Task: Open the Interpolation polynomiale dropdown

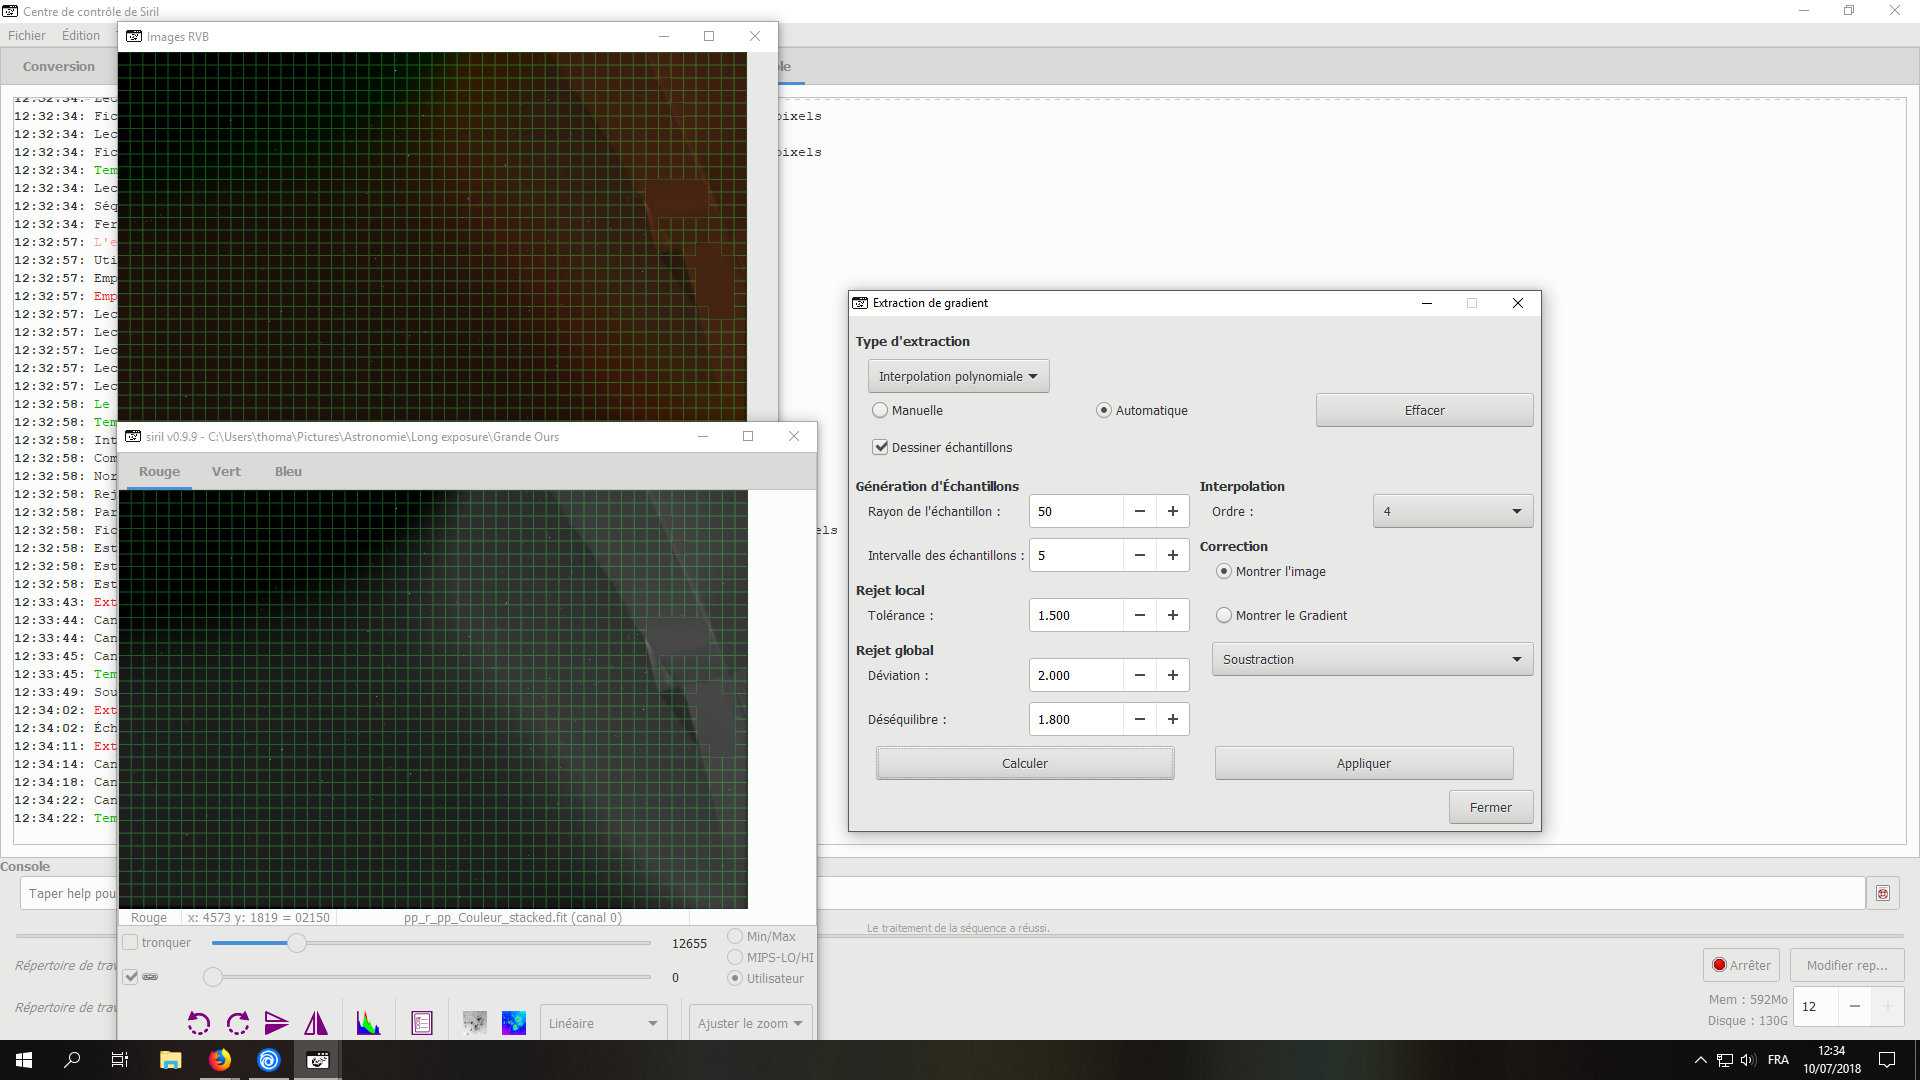Action: coord(958,376)
